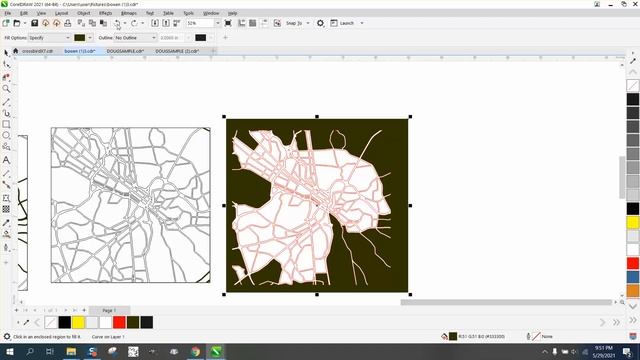
Task: Expand the Launch dropdown arrow
Action: [362, 23]
